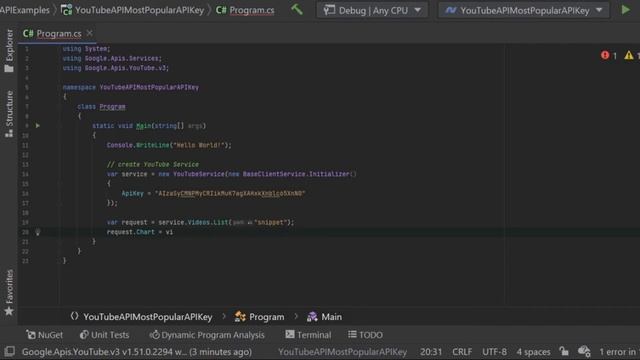Open the Structure side panel
This screenshot has width=640, height=360.
point(9,114)
